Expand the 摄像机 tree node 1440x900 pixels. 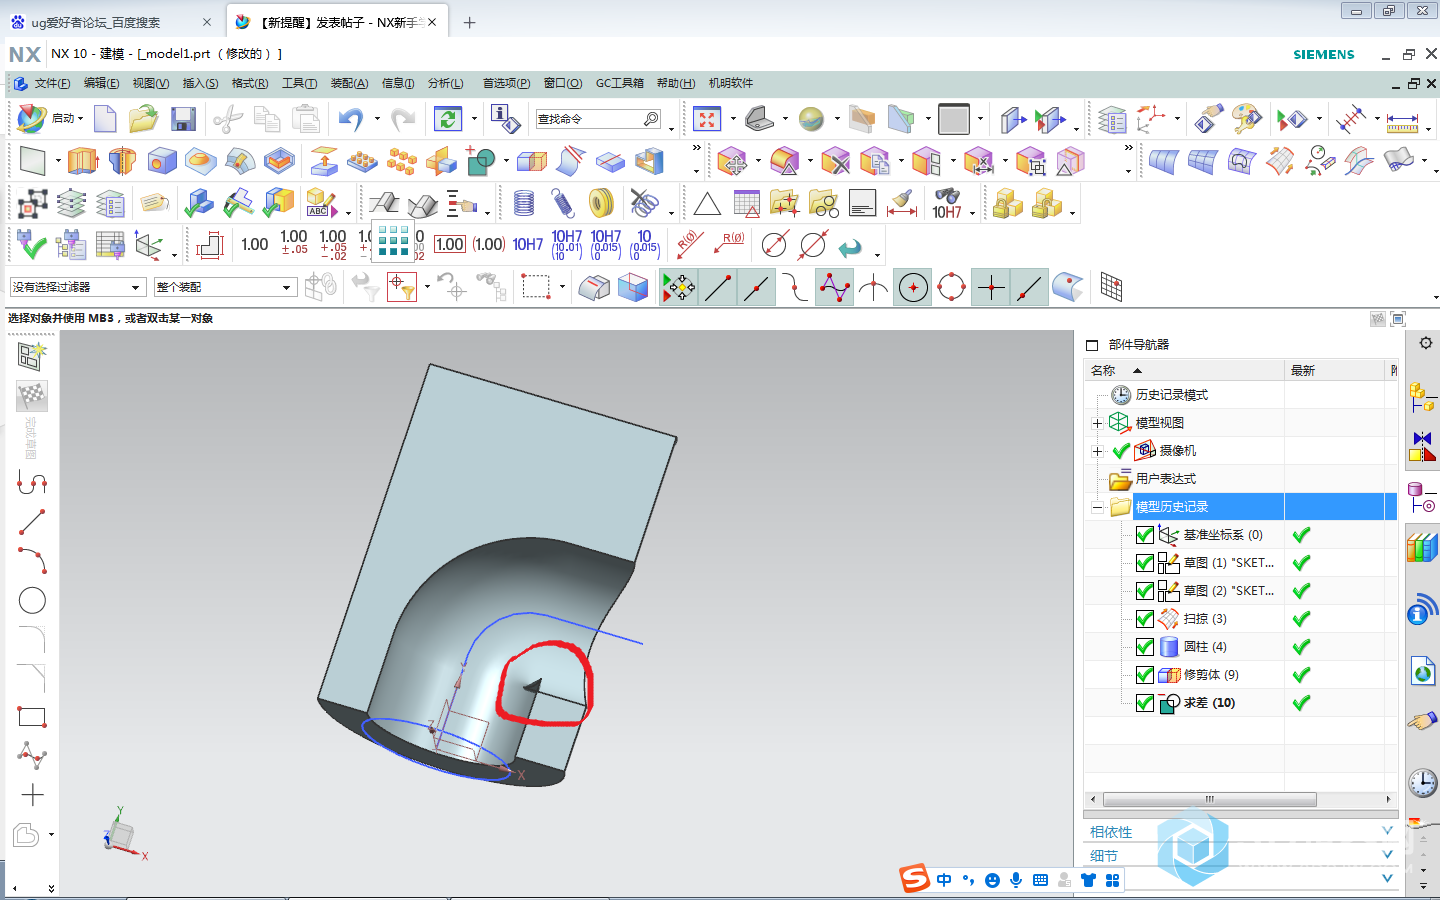[1098, 451]
